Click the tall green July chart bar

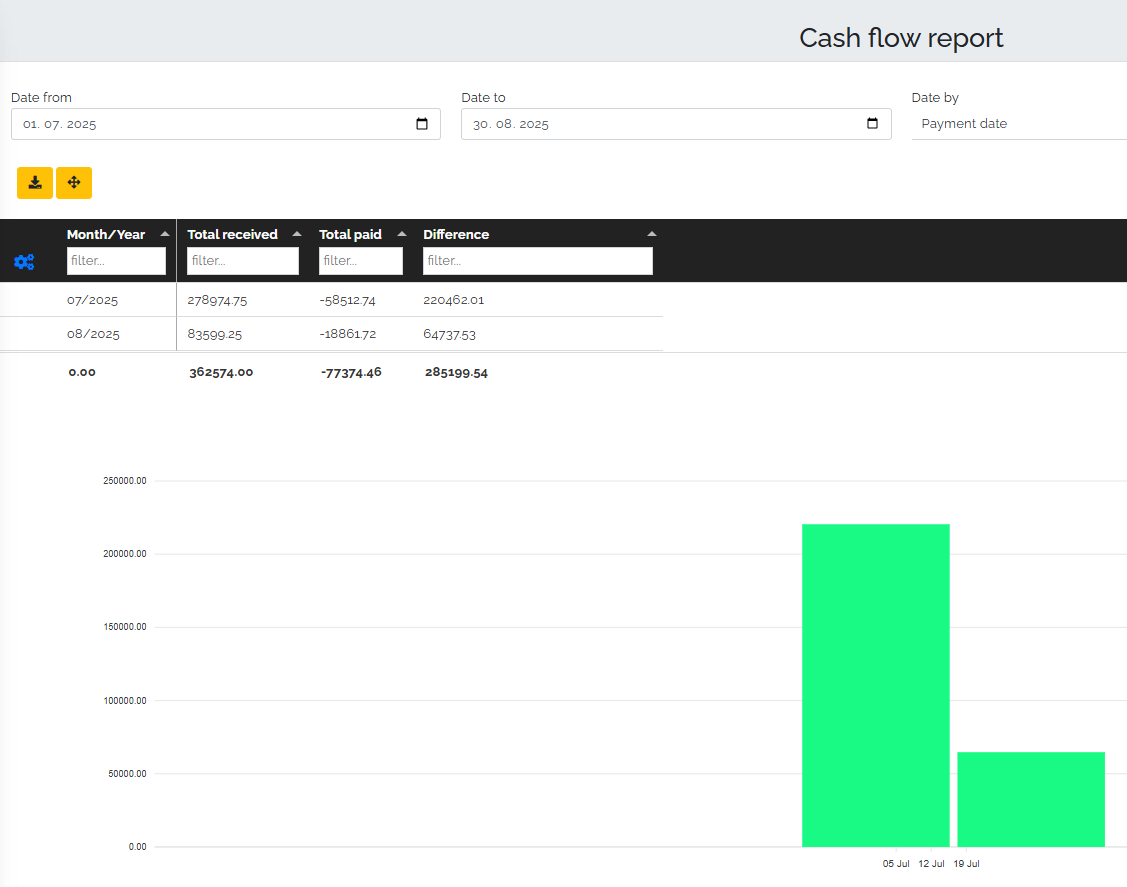[x=876, y=685]
